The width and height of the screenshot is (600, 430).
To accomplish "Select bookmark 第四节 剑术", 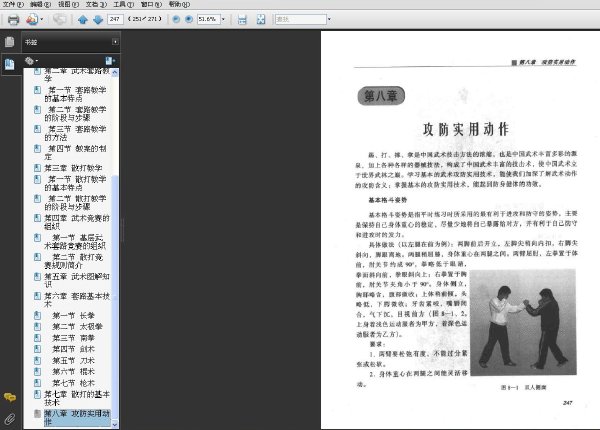I will (x=73, y=349).
